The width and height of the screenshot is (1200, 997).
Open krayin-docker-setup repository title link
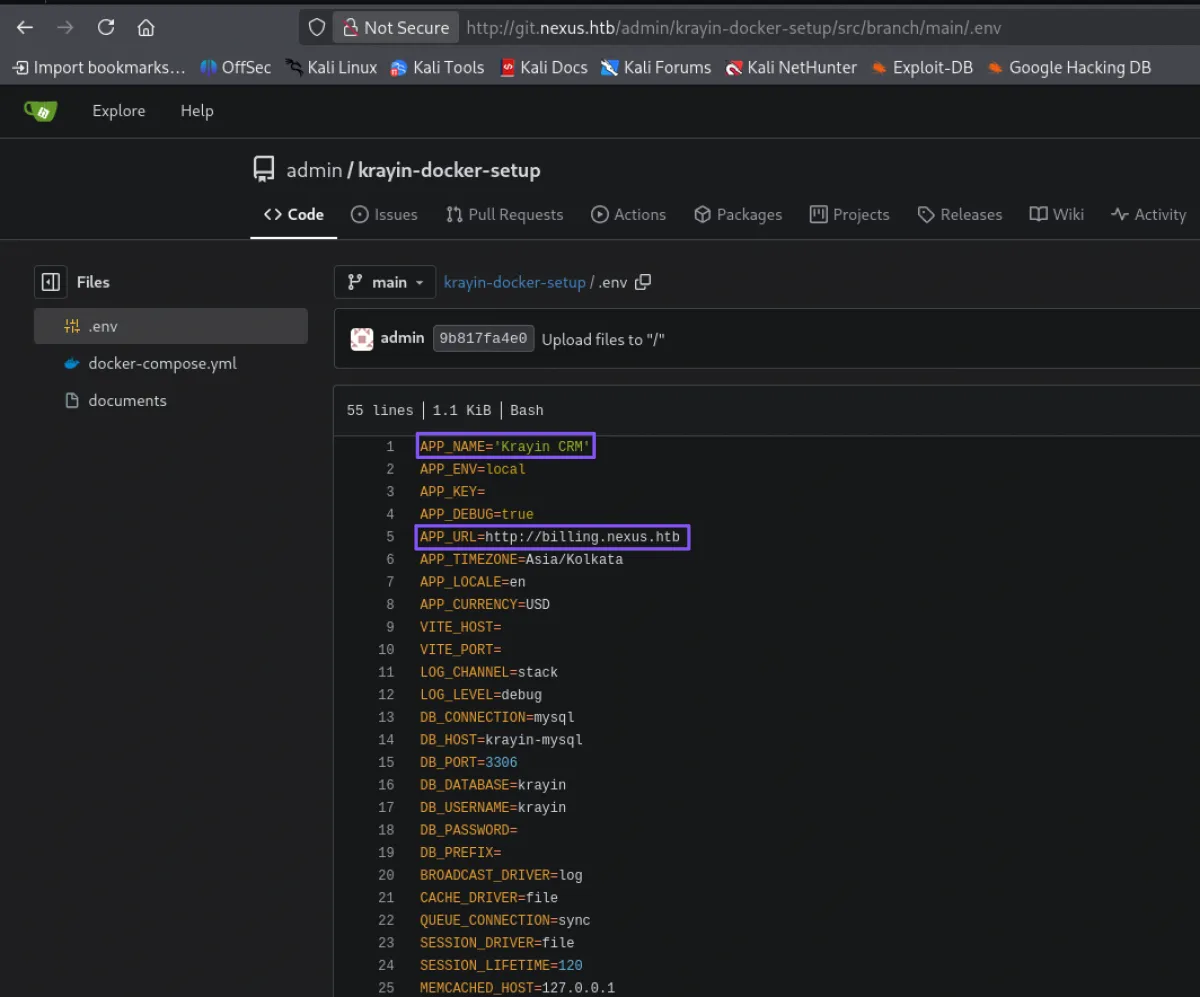click(449, 170)
